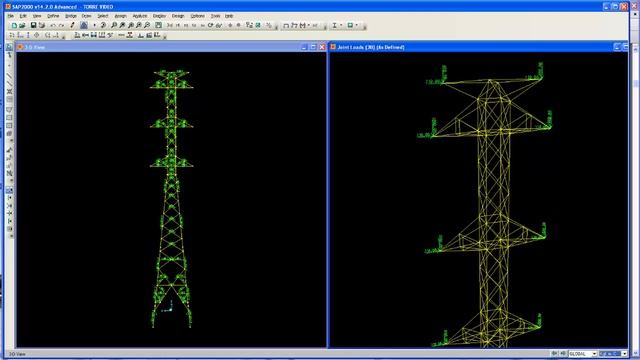This screenshot has width=640, height=360.
Task: Select the draw rectangular area tool
Action: click(x=9, y=118)
